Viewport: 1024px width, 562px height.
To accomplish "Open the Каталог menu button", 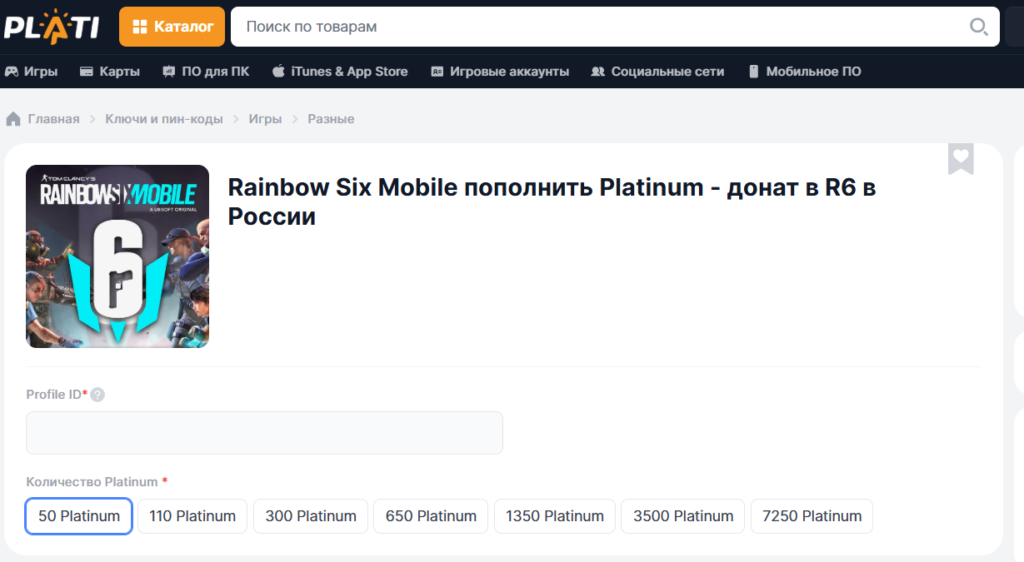I will (172, 27).
